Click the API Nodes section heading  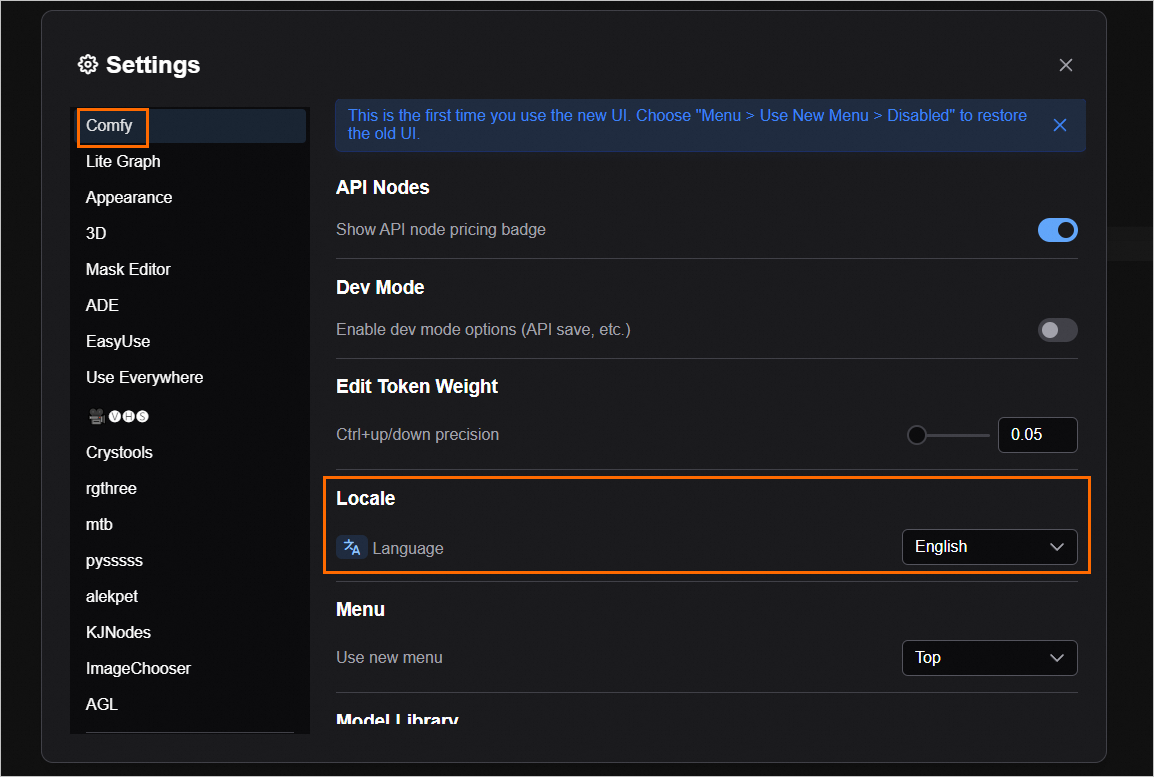(x=383, y=188)
